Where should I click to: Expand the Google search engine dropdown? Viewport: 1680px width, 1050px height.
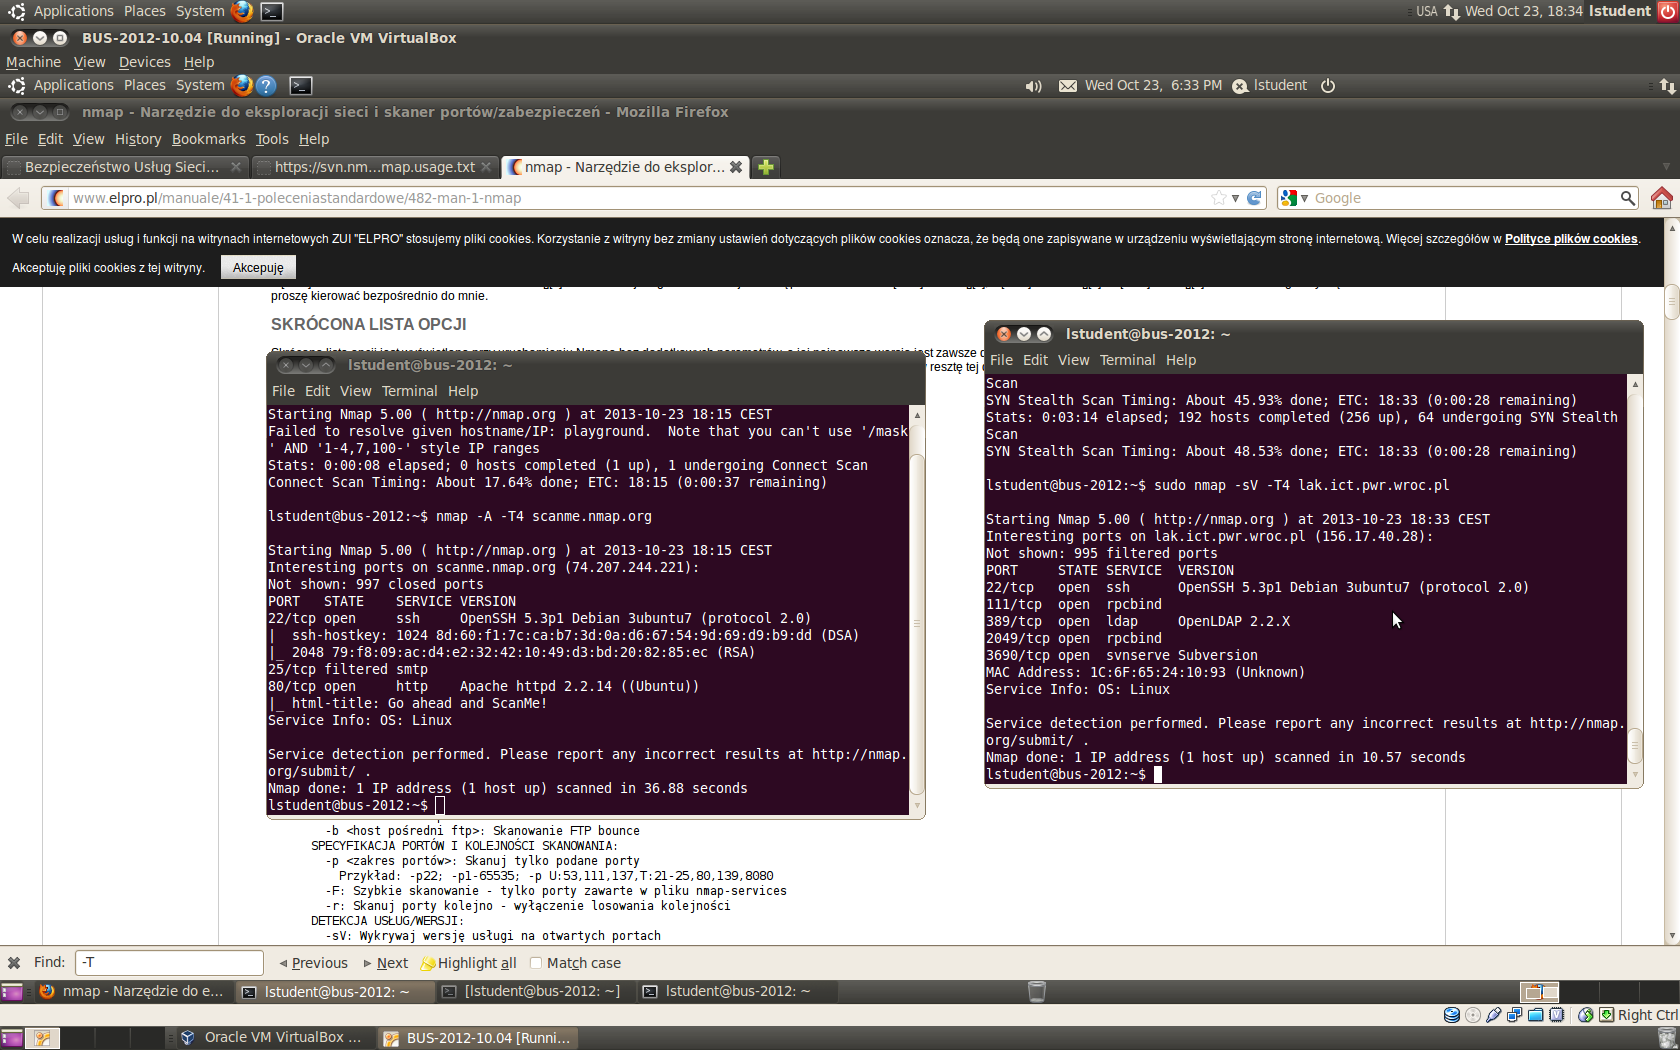[x=1295, y=198]
